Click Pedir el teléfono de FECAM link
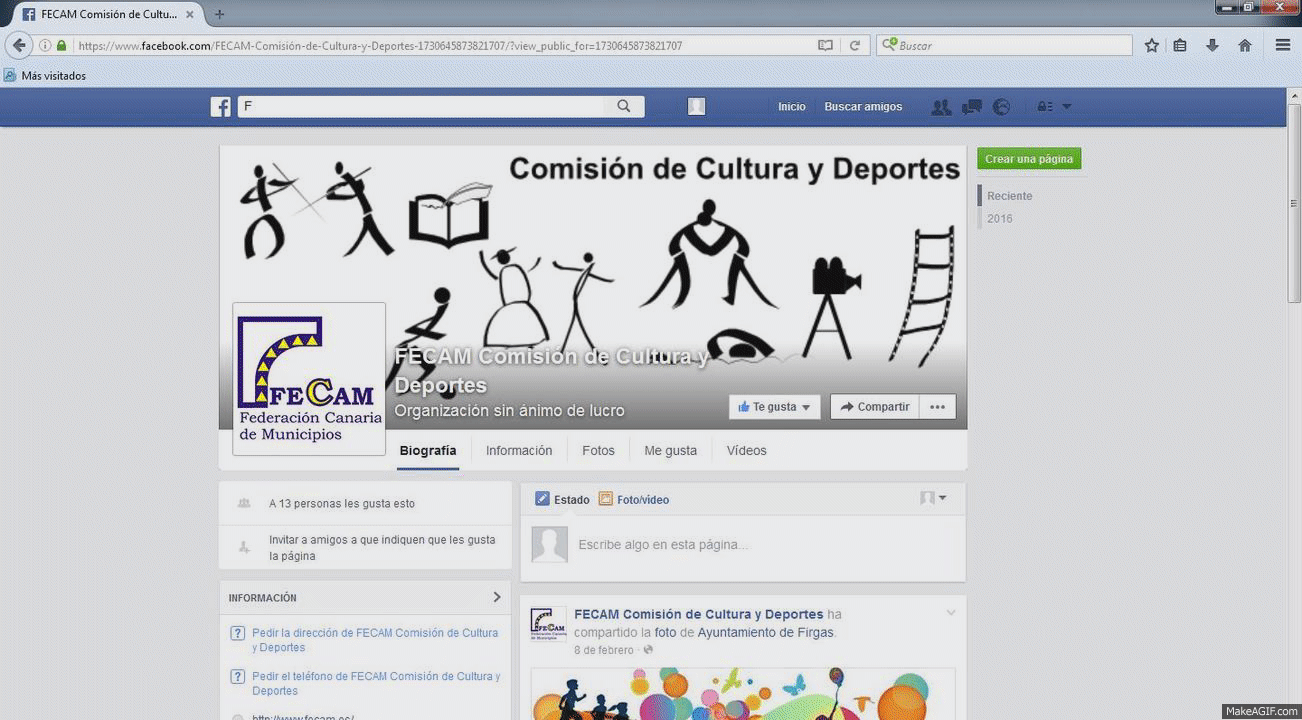Viewport: 1302px width, 720px height. [x=376, y=683]
